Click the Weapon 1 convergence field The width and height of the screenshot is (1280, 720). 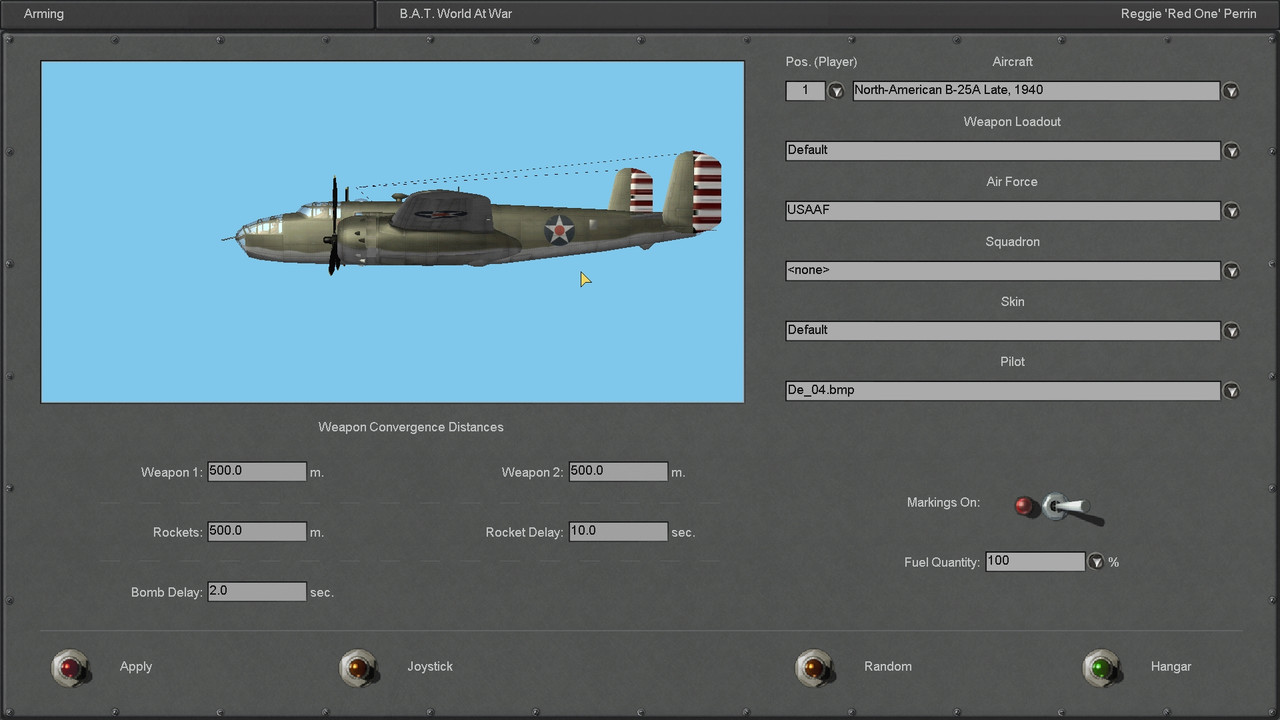pos(256,471)
